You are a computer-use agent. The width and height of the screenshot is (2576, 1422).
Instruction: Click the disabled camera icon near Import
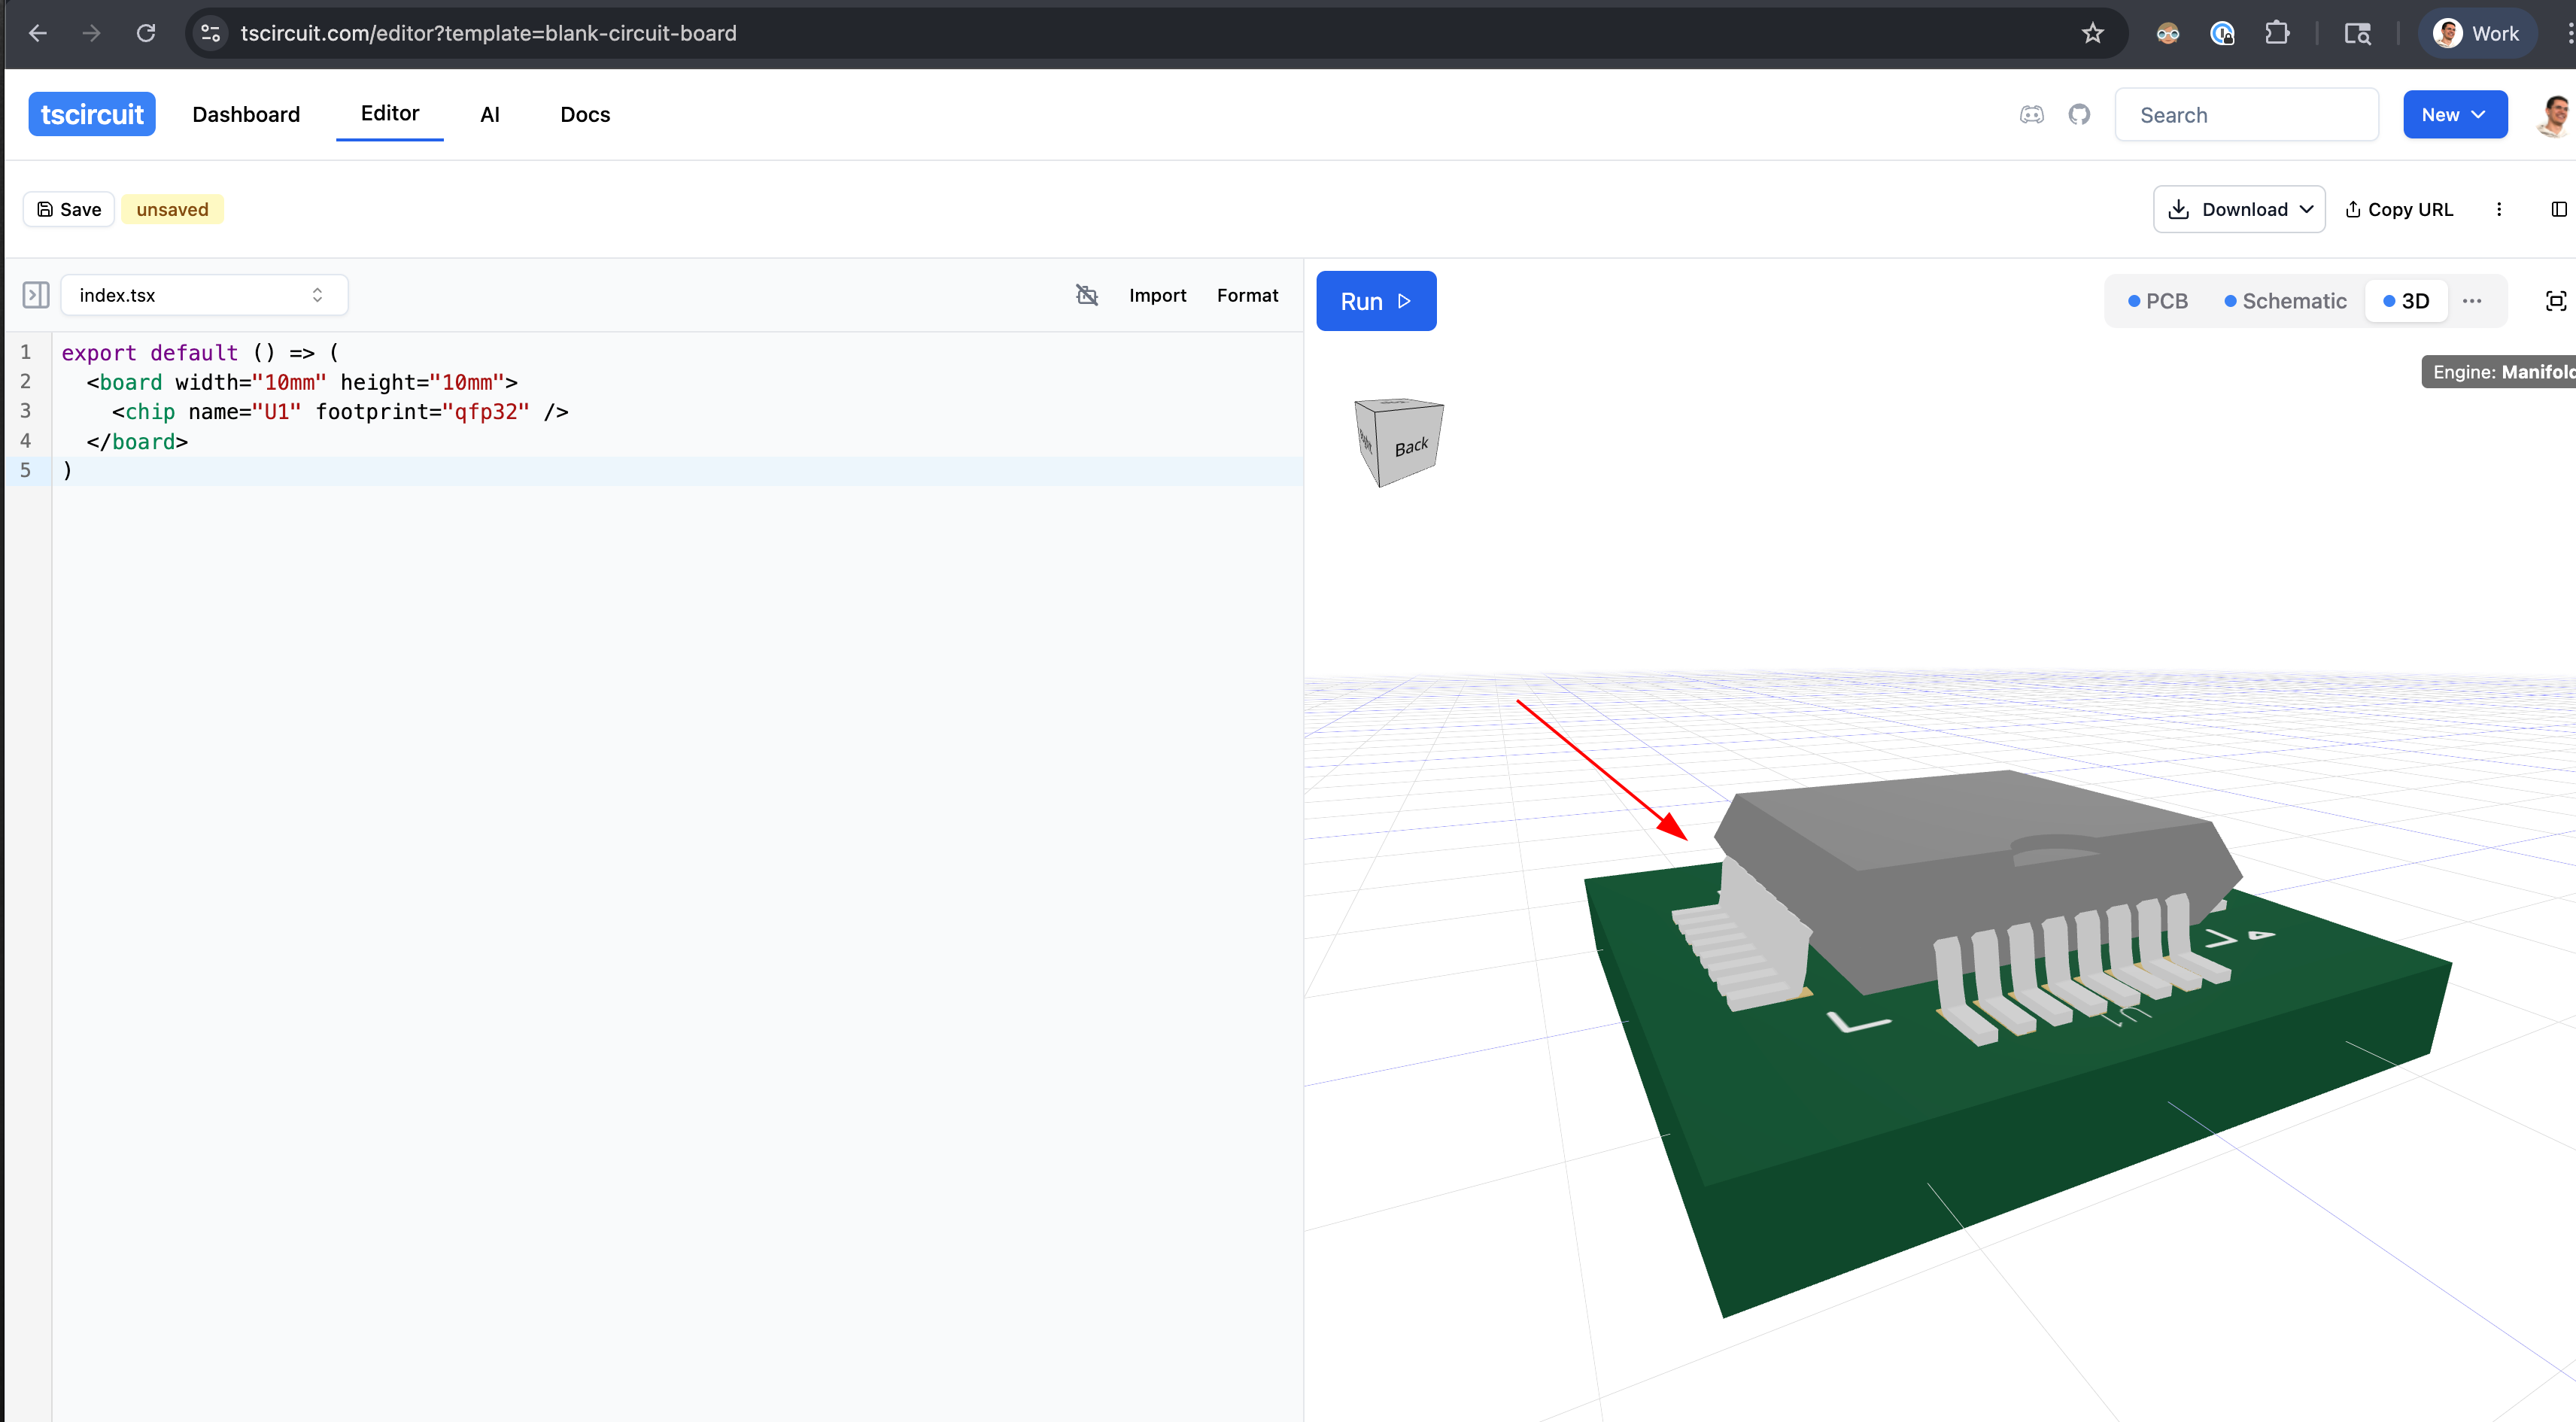click(1086, 295)
